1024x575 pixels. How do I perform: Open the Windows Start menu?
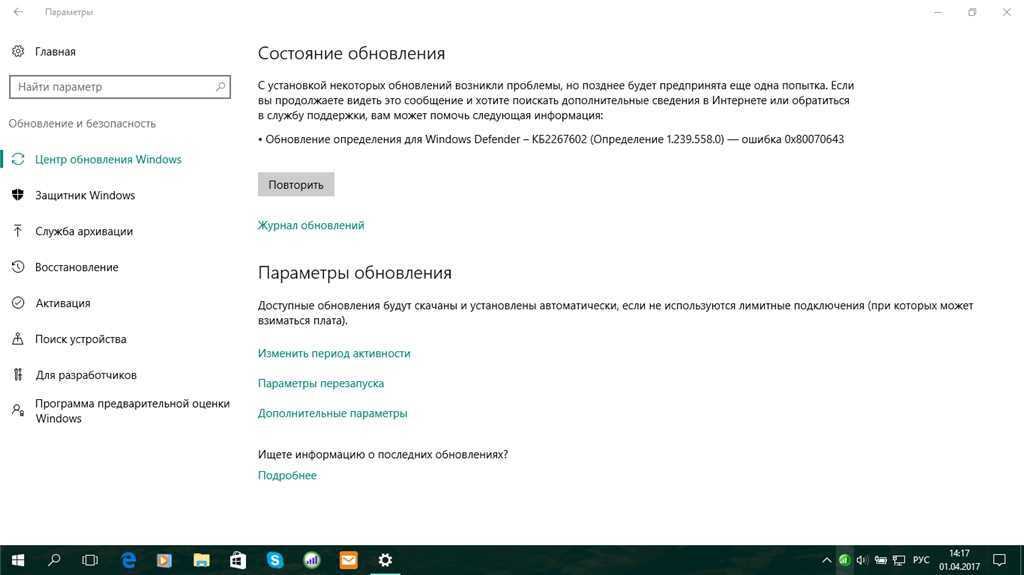tap(18, 560)
